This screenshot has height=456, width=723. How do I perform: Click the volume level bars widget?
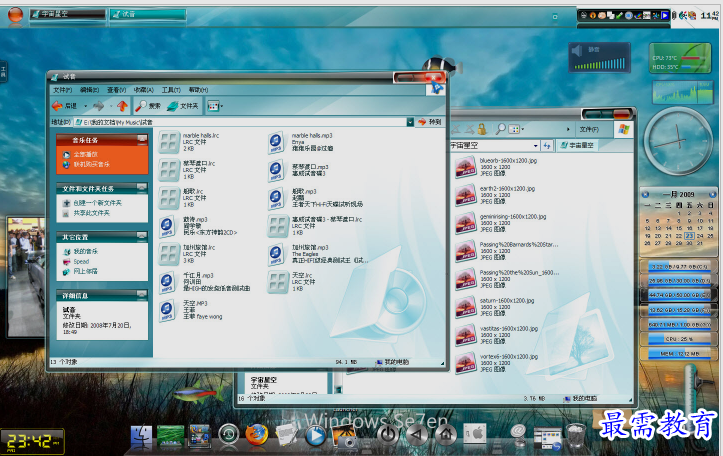click(x=599, y=64)
